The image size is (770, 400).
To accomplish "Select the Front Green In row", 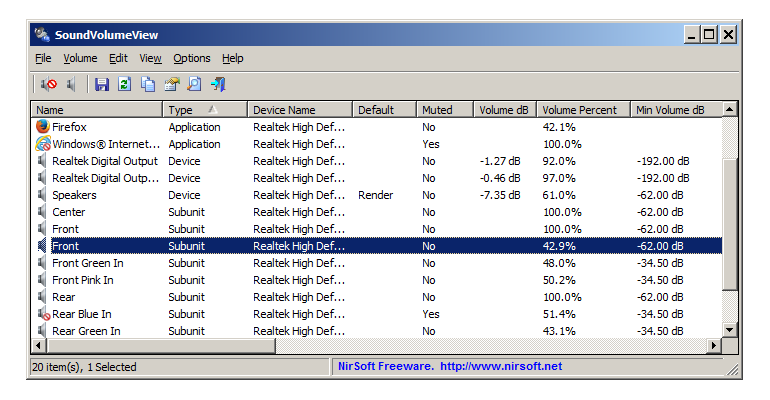I will click(x=377, y=263).
